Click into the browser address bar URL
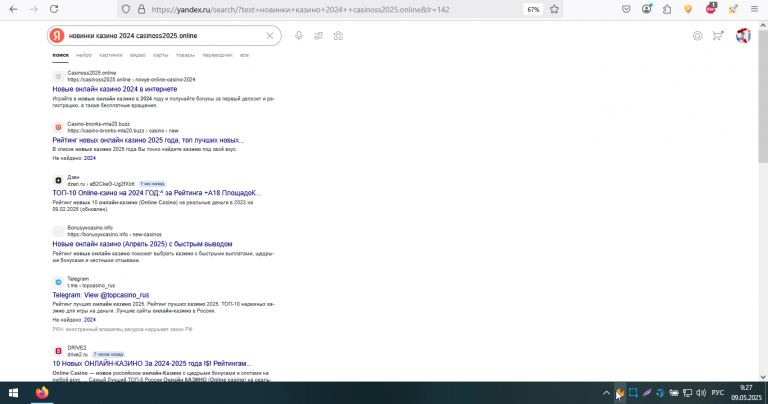Screen dimensions: 768x404 click(x=300, y=9)
